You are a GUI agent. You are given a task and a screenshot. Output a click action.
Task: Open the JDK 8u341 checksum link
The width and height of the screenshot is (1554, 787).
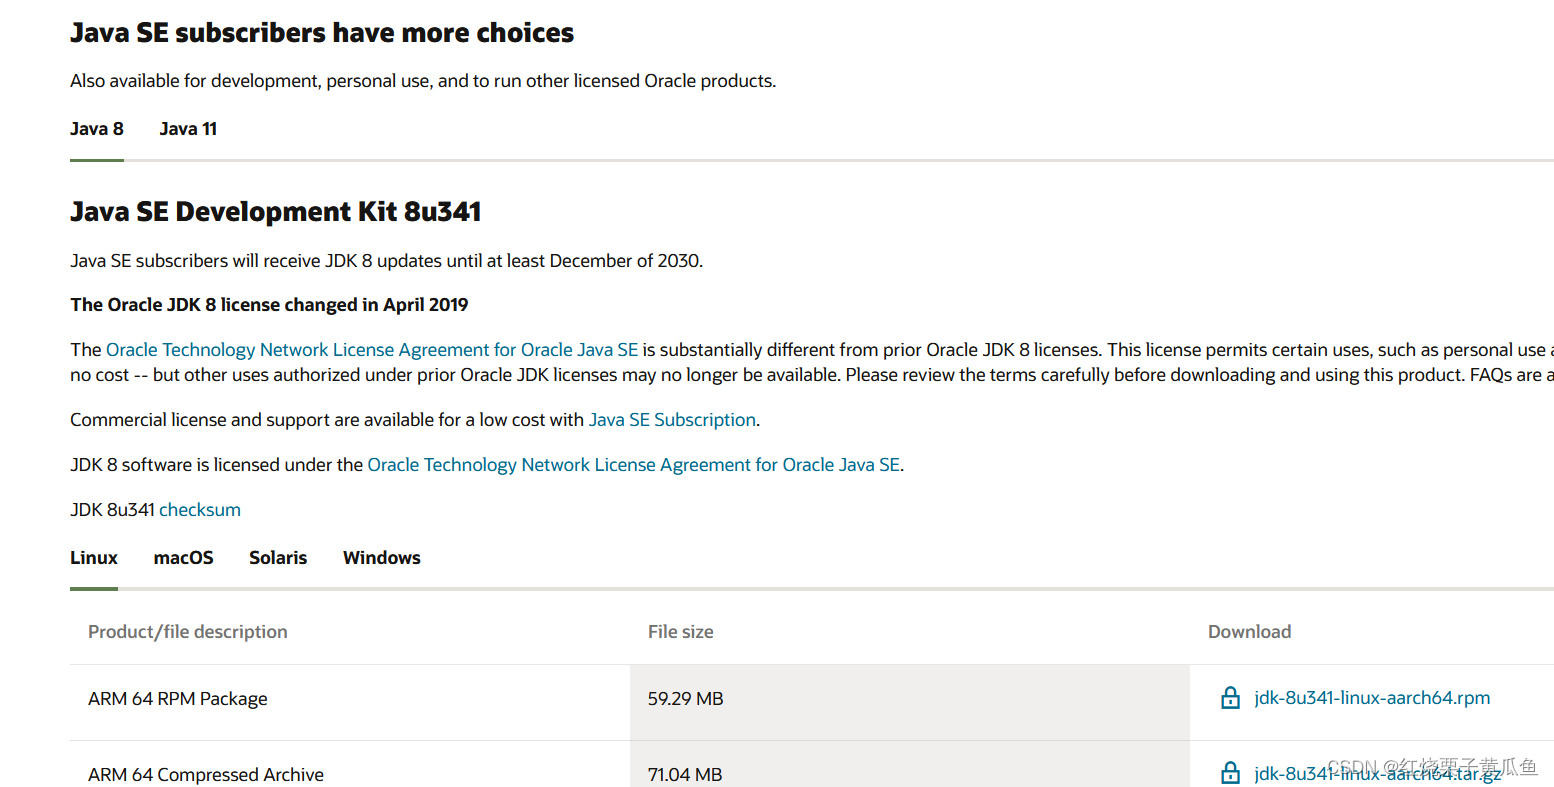(x=200, y=510)
